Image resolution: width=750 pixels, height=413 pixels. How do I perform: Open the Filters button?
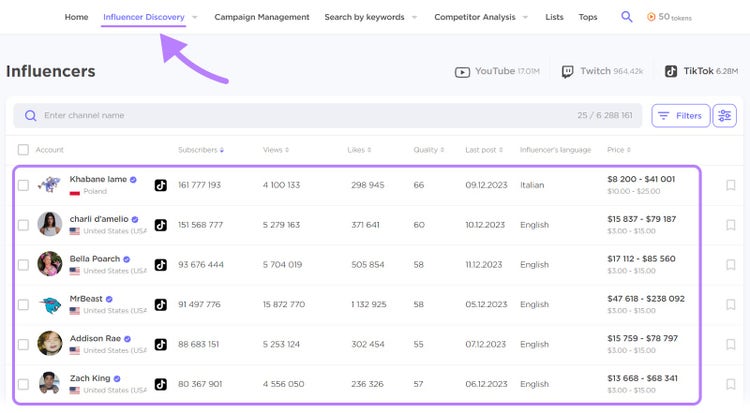681,115
